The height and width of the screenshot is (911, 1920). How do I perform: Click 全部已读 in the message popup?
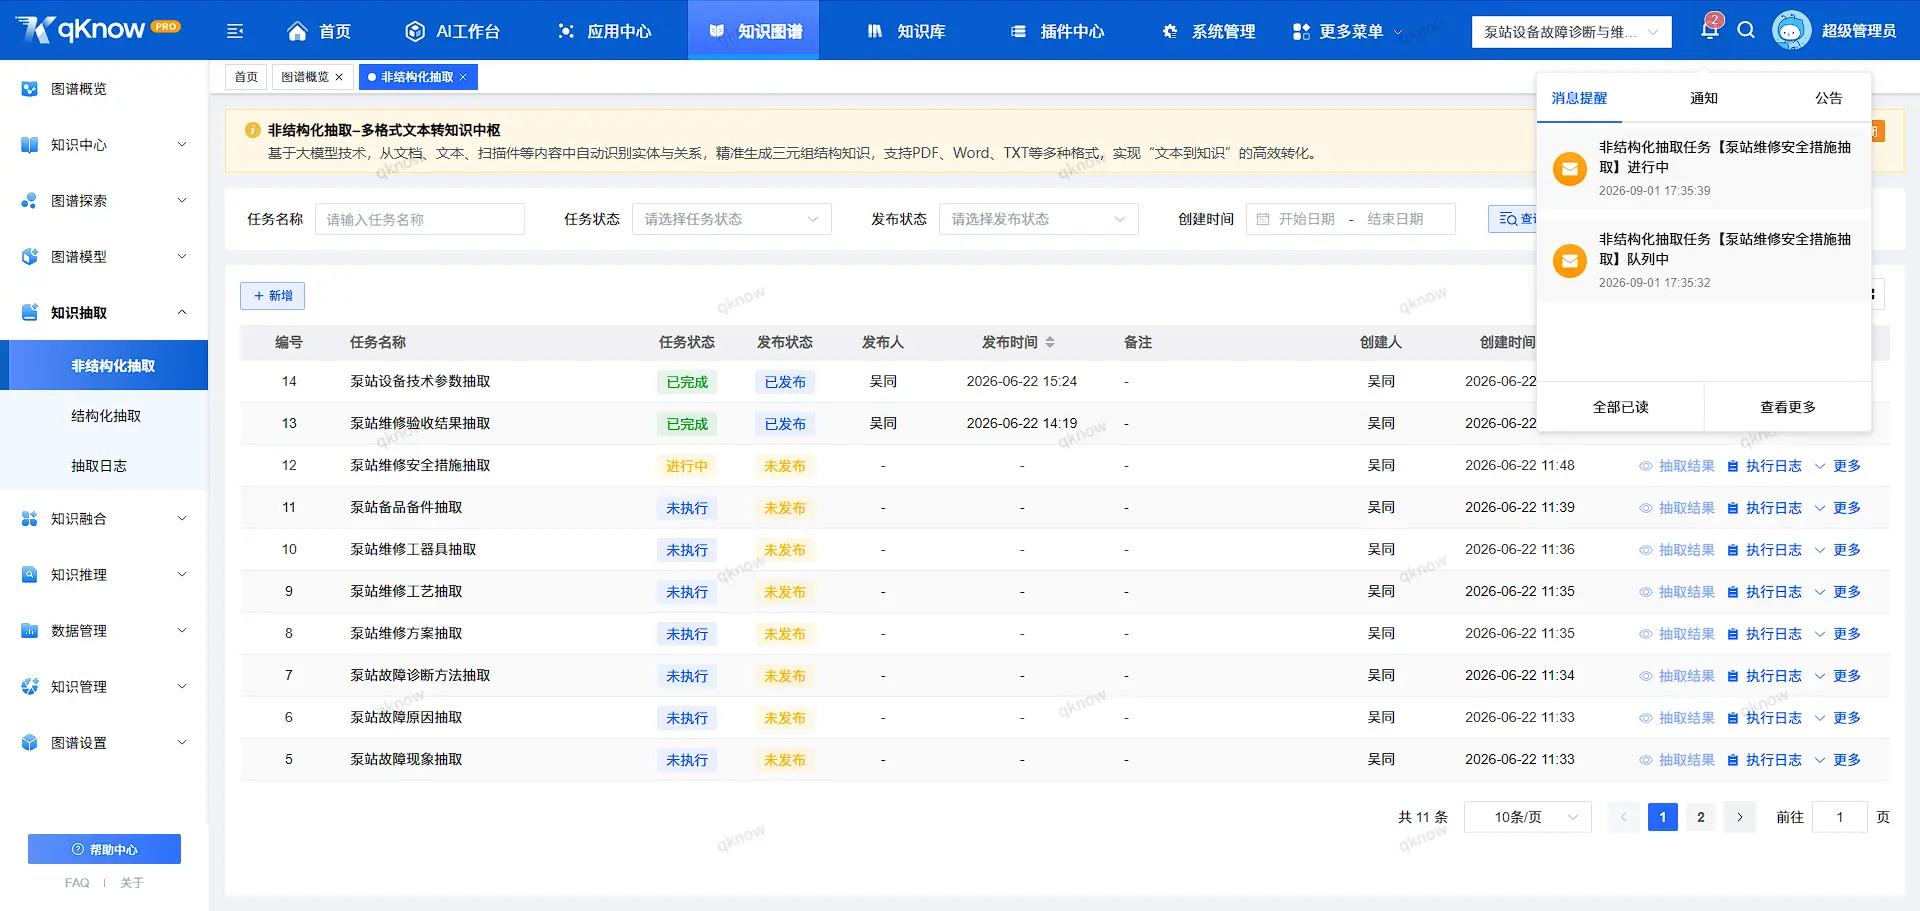point(1620,407)
